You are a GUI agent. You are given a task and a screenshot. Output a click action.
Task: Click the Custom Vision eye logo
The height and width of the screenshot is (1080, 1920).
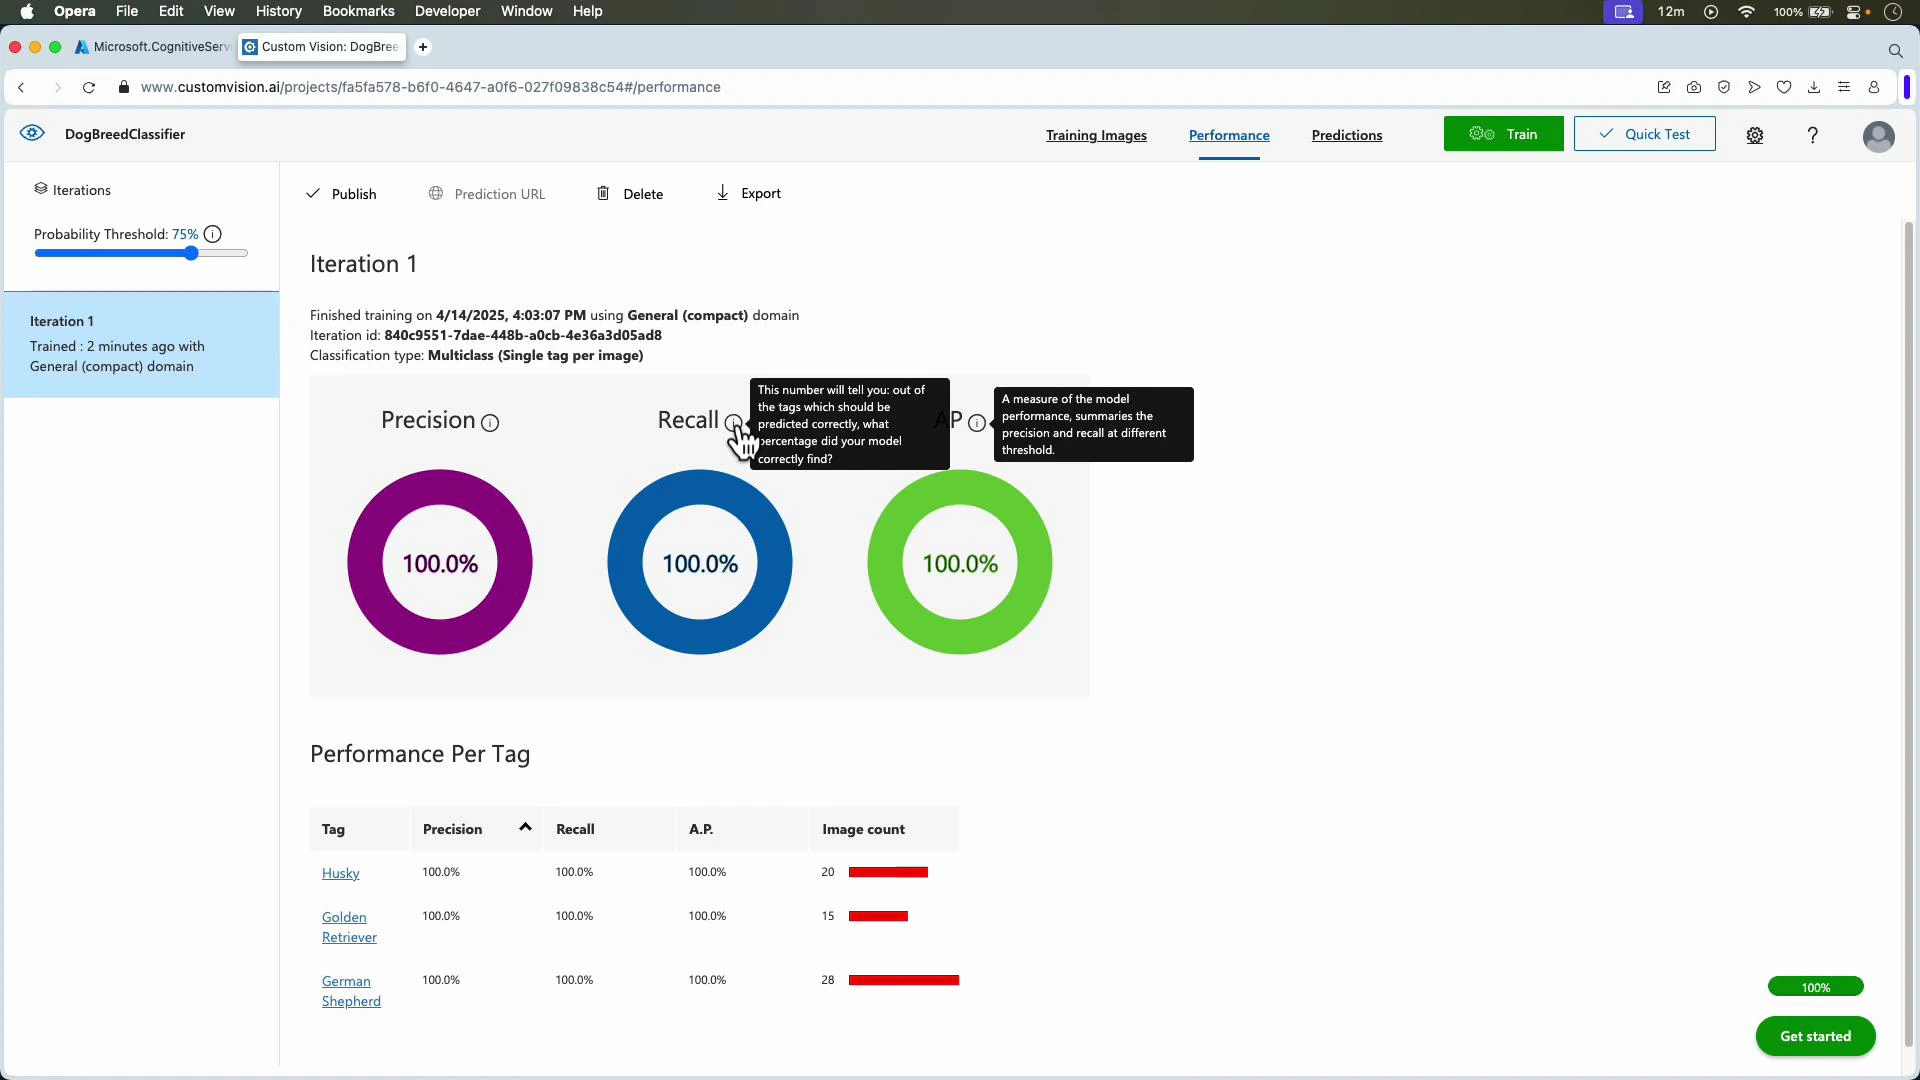click(32, 133)
